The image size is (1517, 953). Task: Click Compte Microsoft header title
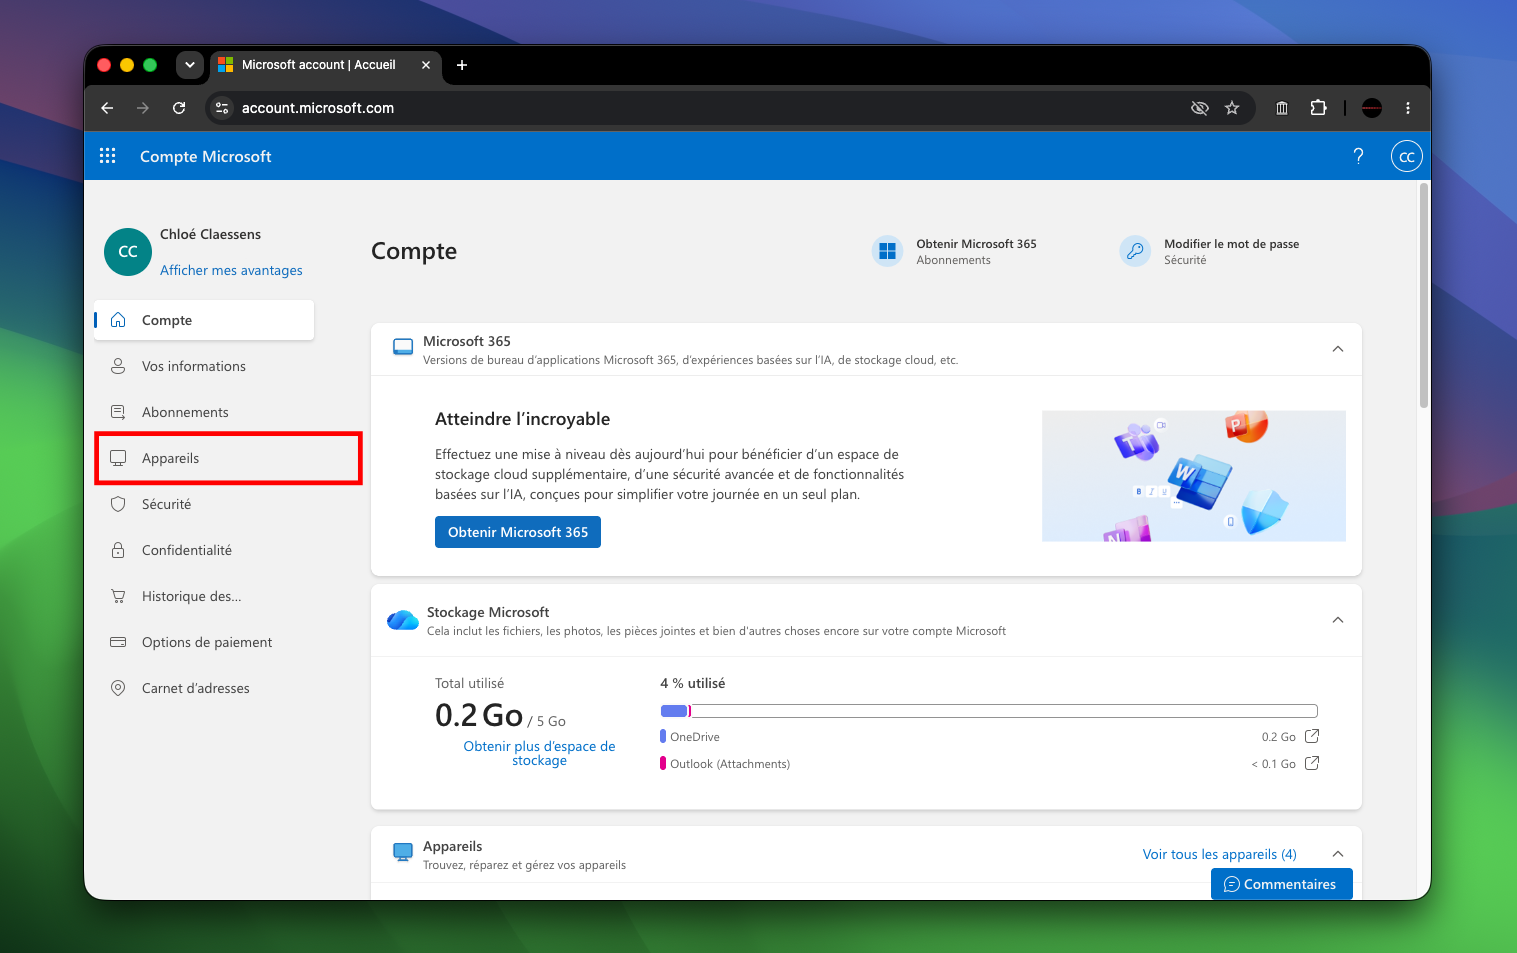coord(206,156)
